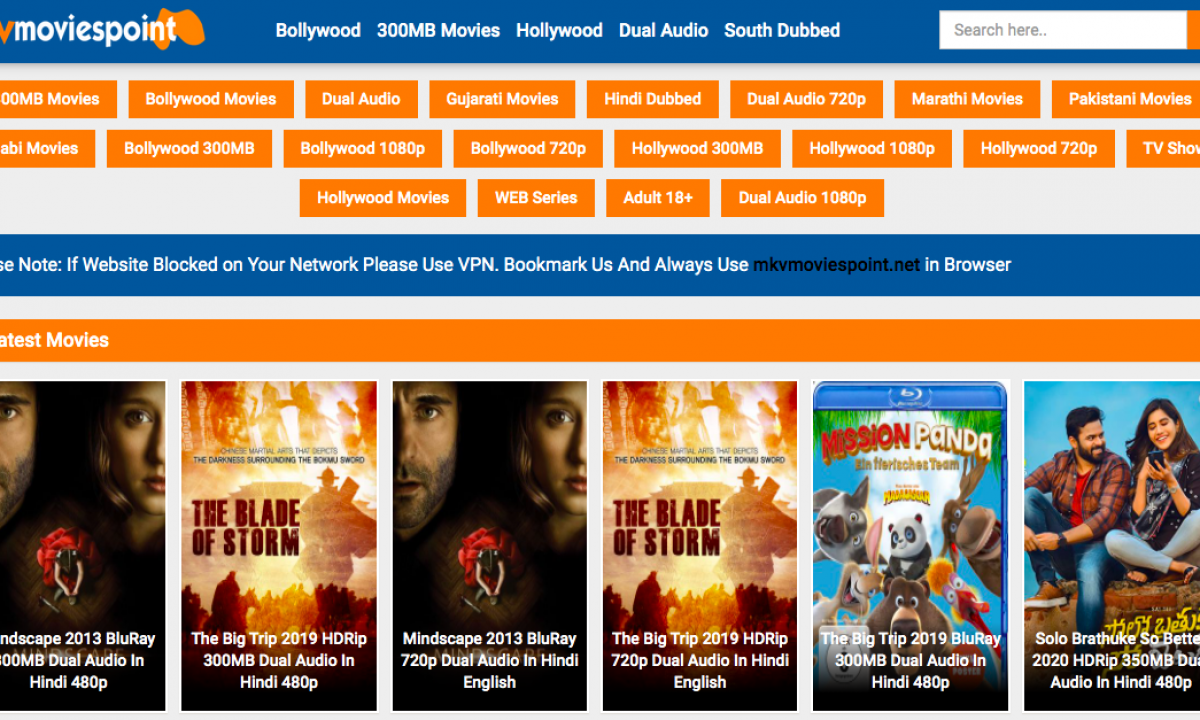Screen dimensions: 1200x720
Task: Click Mindscape 2013 BluRay 720p title link
Action: click(489, 660)
